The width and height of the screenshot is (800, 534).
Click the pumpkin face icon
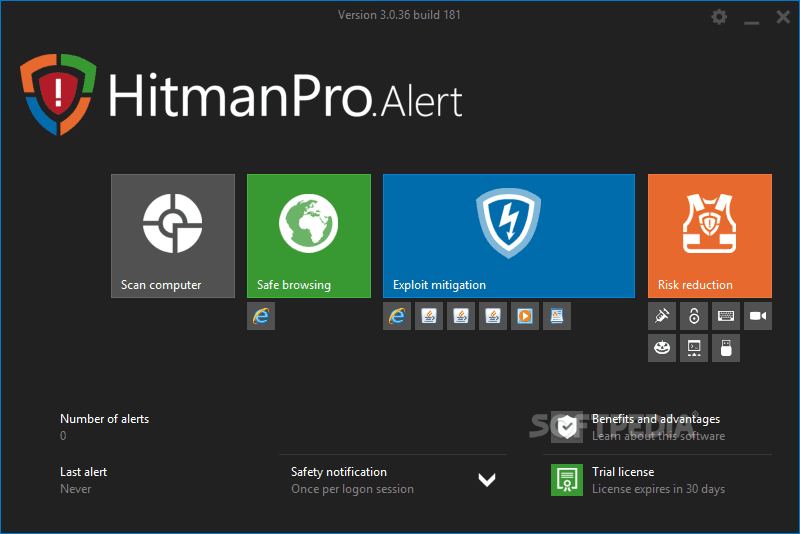pos(662,348)
